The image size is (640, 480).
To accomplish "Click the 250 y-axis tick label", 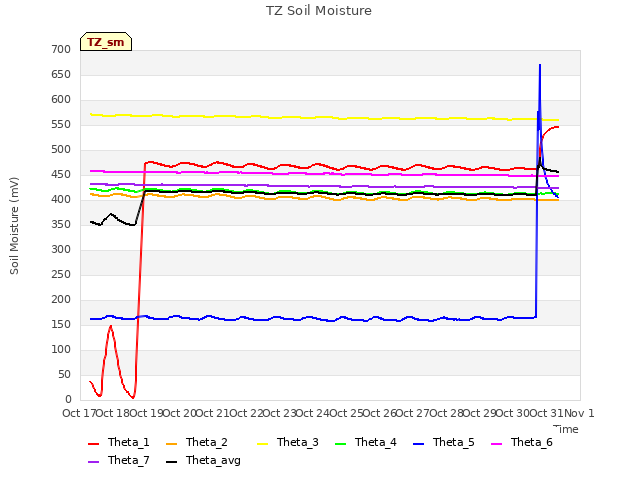I will pos(61,275).
